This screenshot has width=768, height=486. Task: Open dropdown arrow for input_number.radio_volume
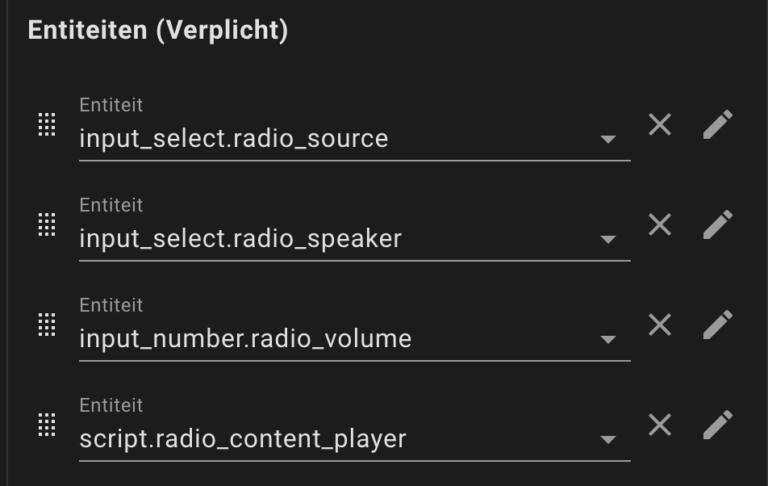point(608,340)
